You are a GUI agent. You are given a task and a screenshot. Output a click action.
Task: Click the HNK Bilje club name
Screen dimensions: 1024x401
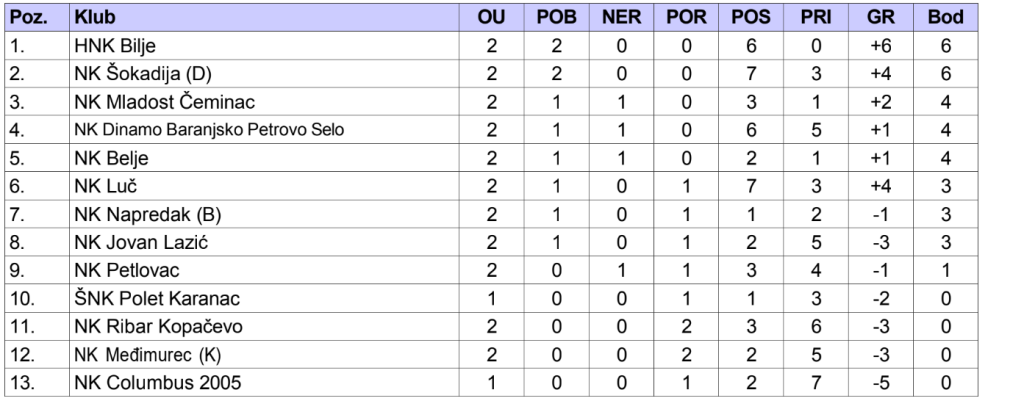pyautogui.click(x=115, y=46)
